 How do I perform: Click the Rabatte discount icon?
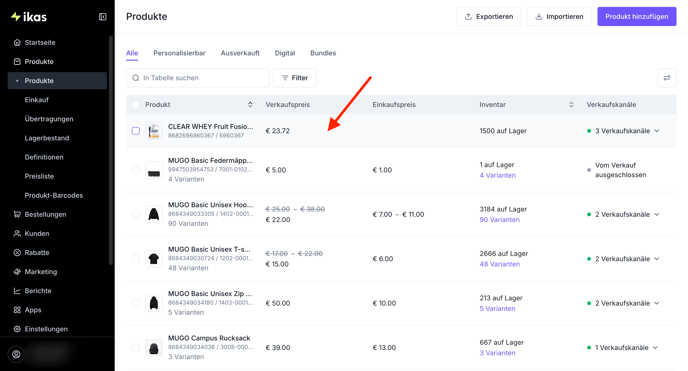tap(17, 253)
